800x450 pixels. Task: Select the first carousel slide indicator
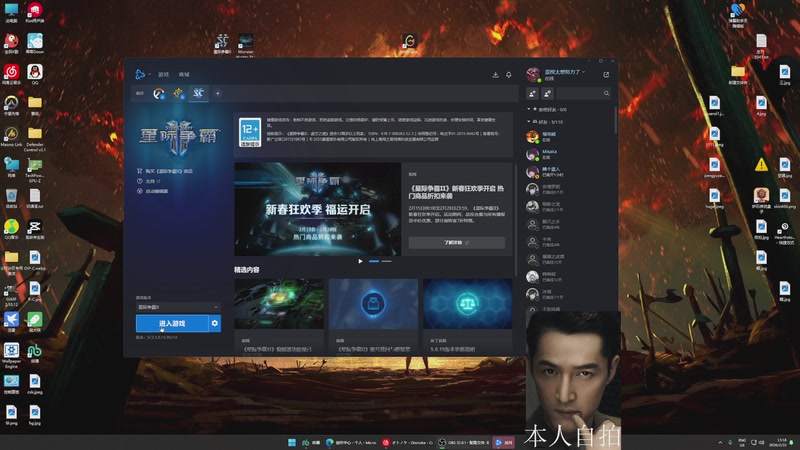point(374,261)
